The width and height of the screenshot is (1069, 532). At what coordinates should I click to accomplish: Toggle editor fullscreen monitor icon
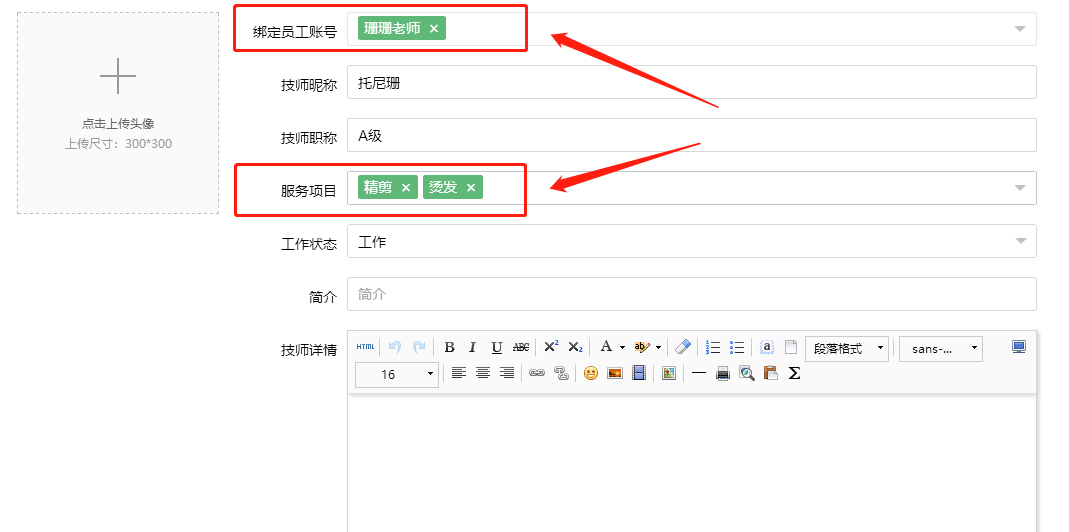pos(1019,347)
